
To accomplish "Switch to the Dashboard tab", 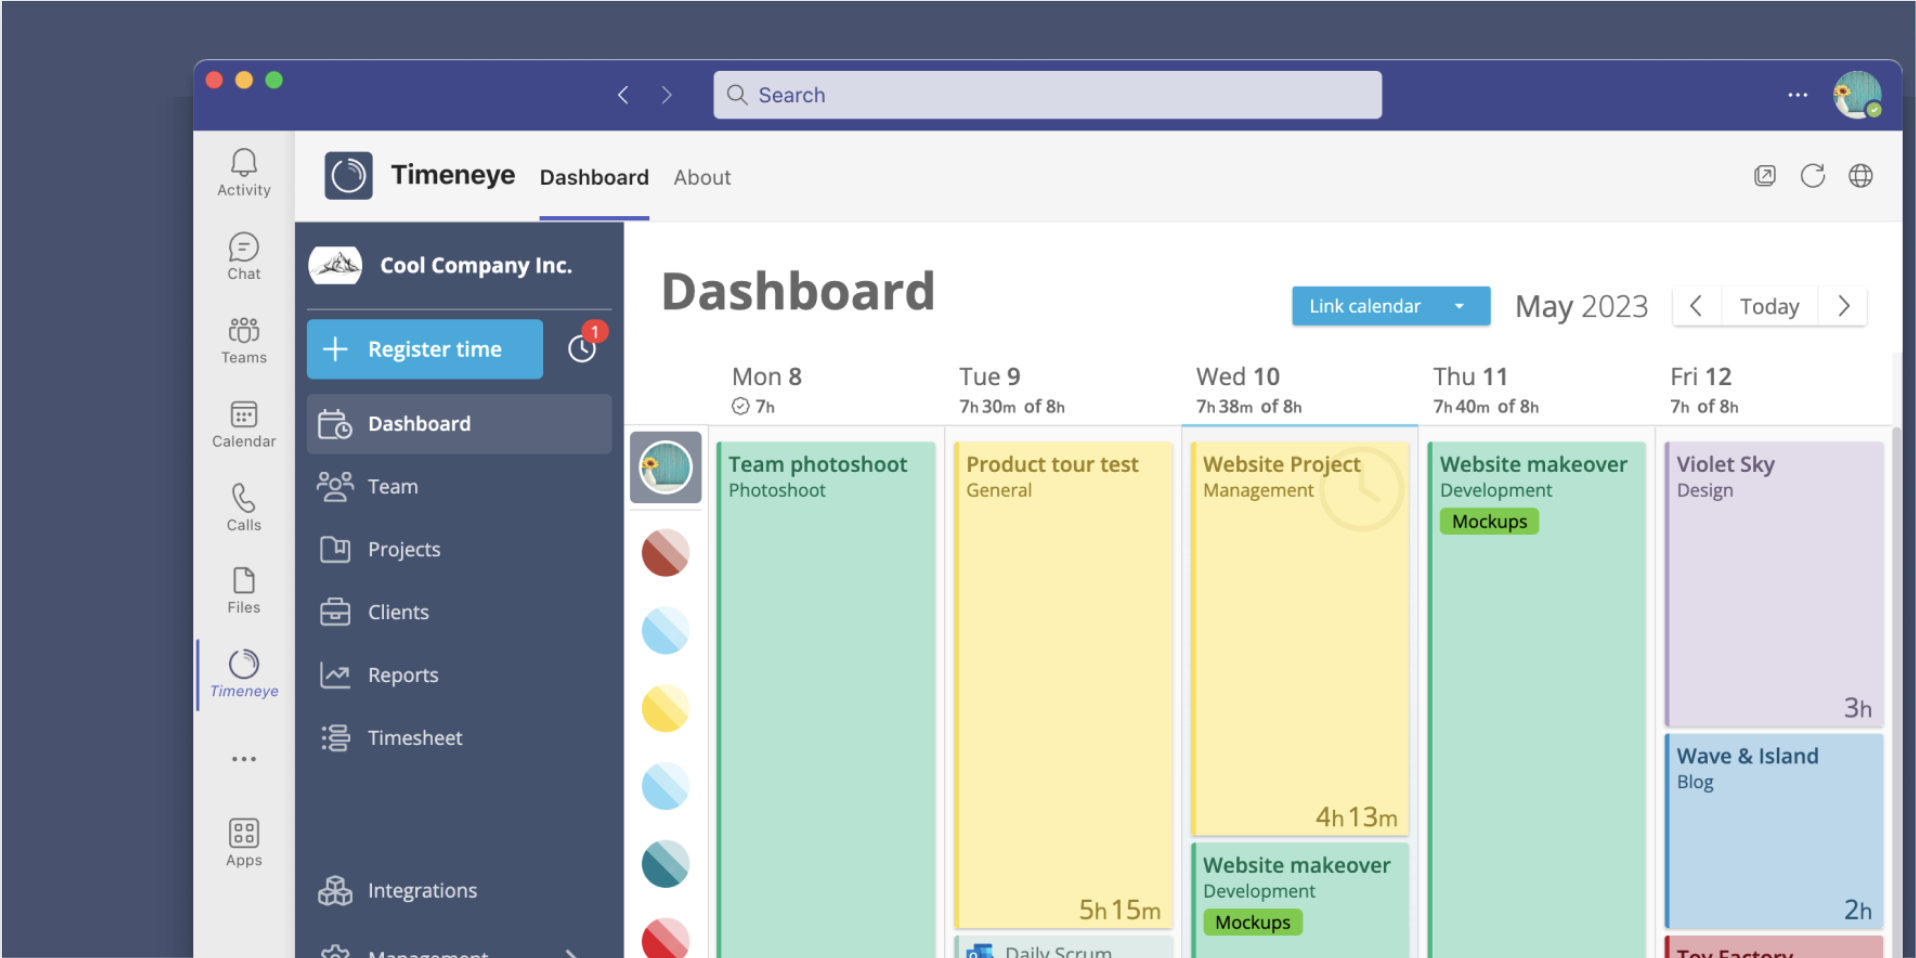I will point(594,177).
